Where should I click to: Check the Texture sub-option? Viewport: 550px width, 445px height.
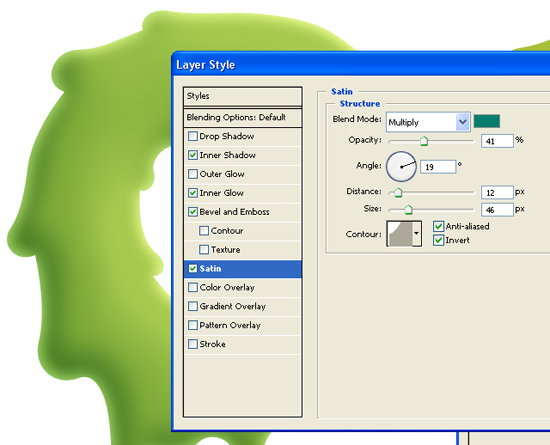[x=204, y=250]
